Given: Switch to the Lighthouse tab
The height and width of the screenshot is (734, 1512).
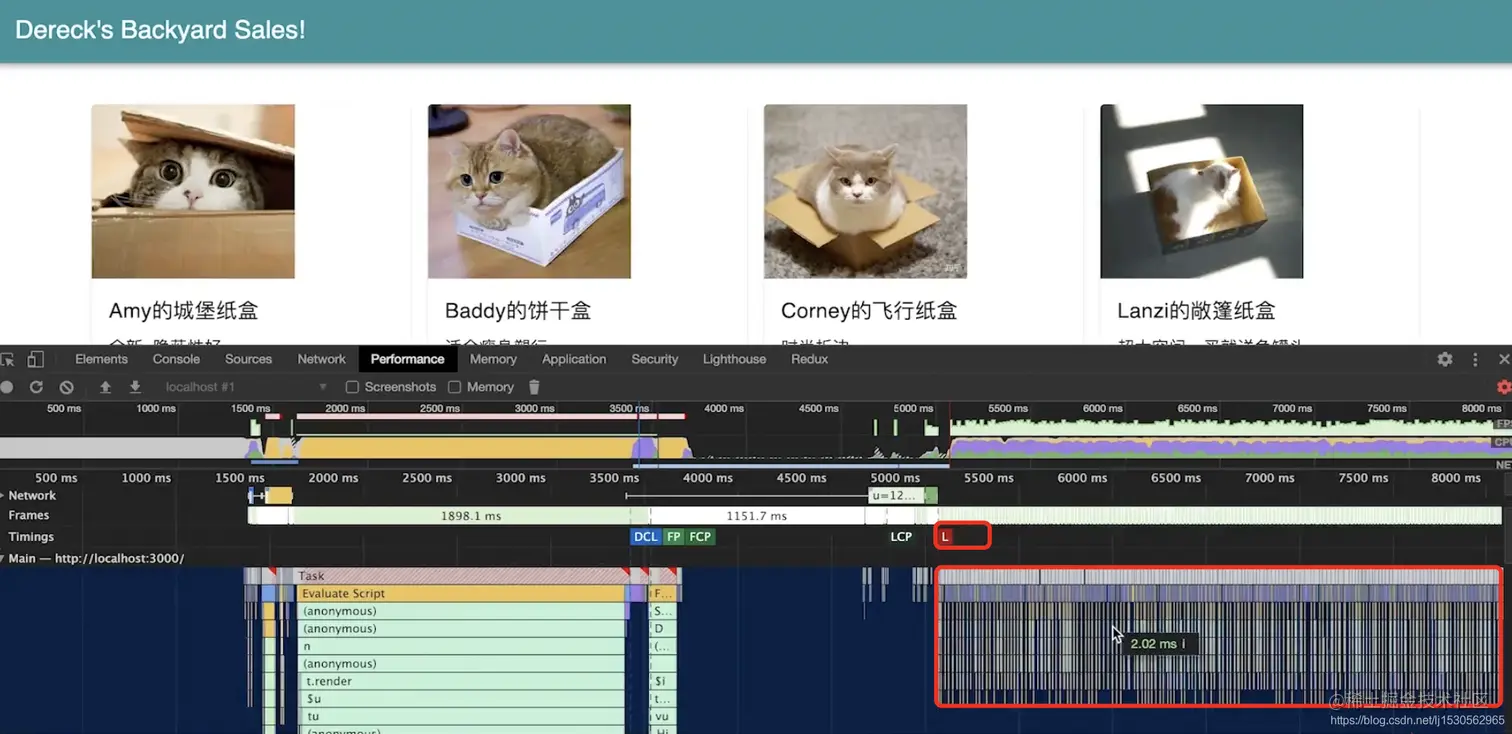Looking at the screenshot, I should (734, 359).
